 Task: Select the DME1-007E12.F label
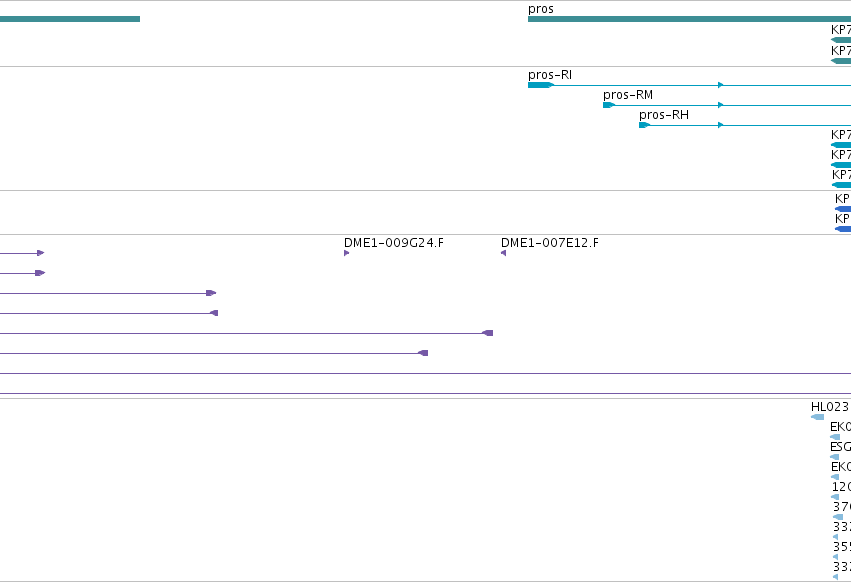[x=550, y=243]
